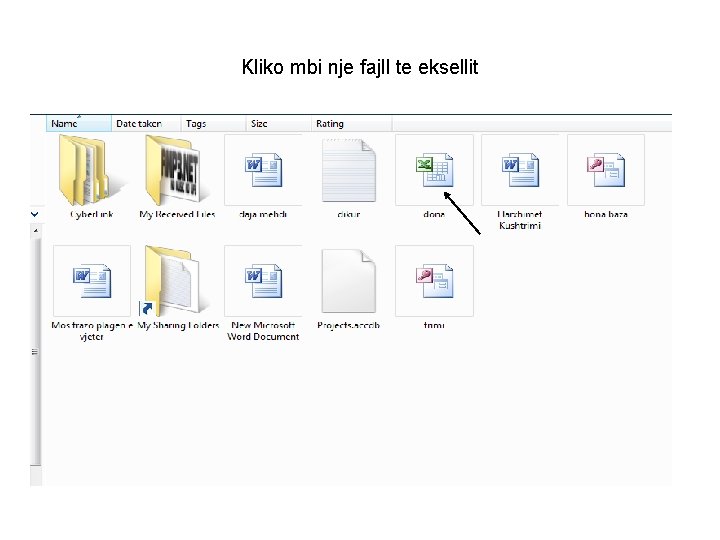Sort files by the Date taken column
Screen dimensions: 720x540
pos(146,124)
